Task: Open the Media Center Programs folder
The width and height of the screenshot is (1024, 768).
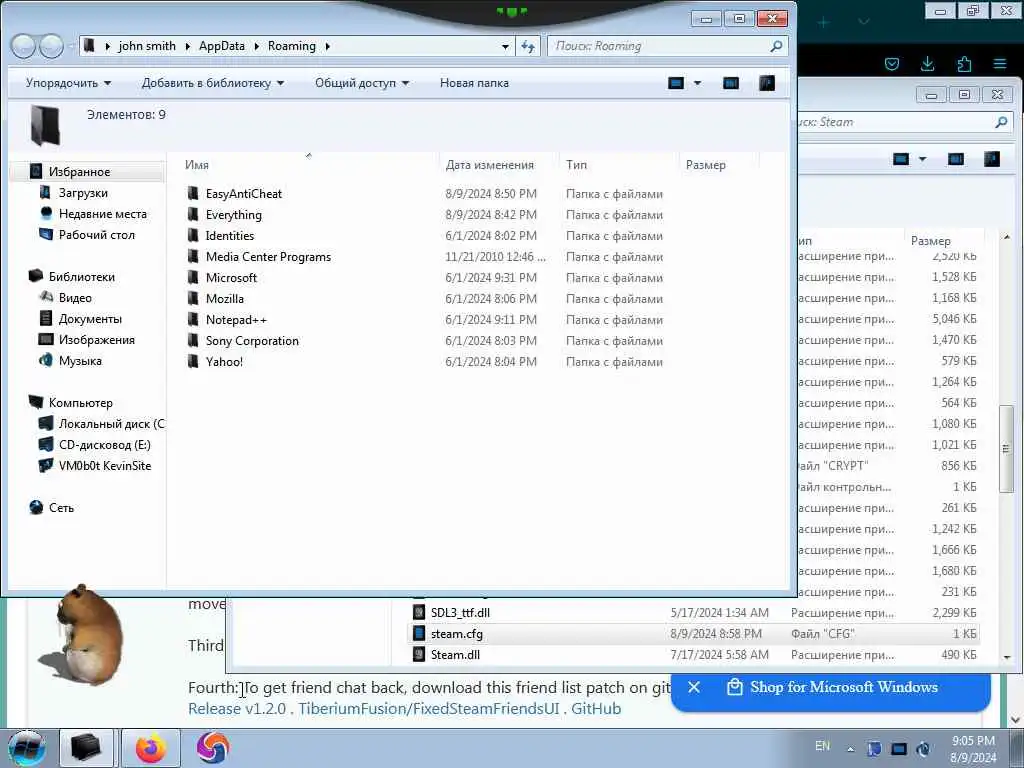Action: tap(268, 257)
